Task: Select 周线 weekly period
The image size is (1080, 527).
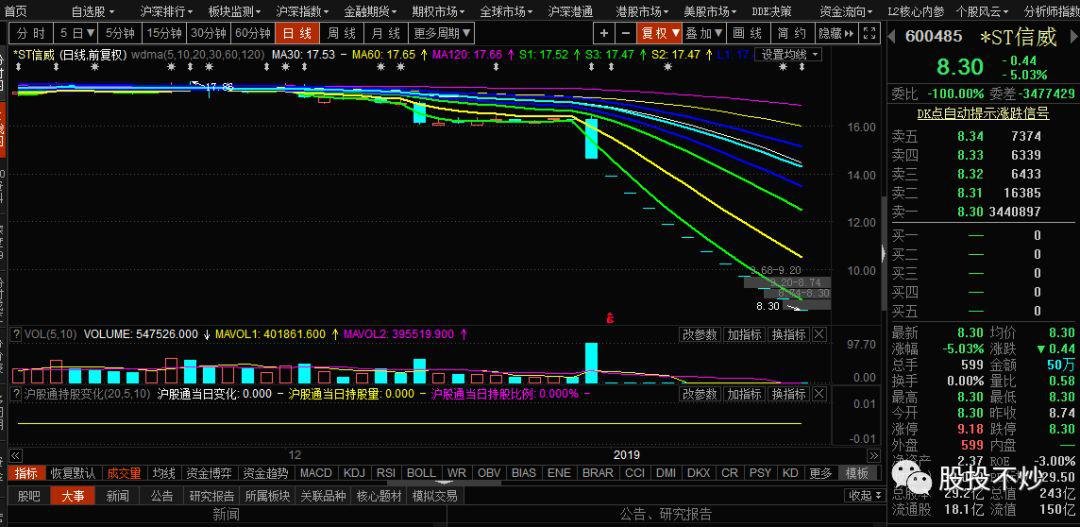Action: [x=342, y=32]
